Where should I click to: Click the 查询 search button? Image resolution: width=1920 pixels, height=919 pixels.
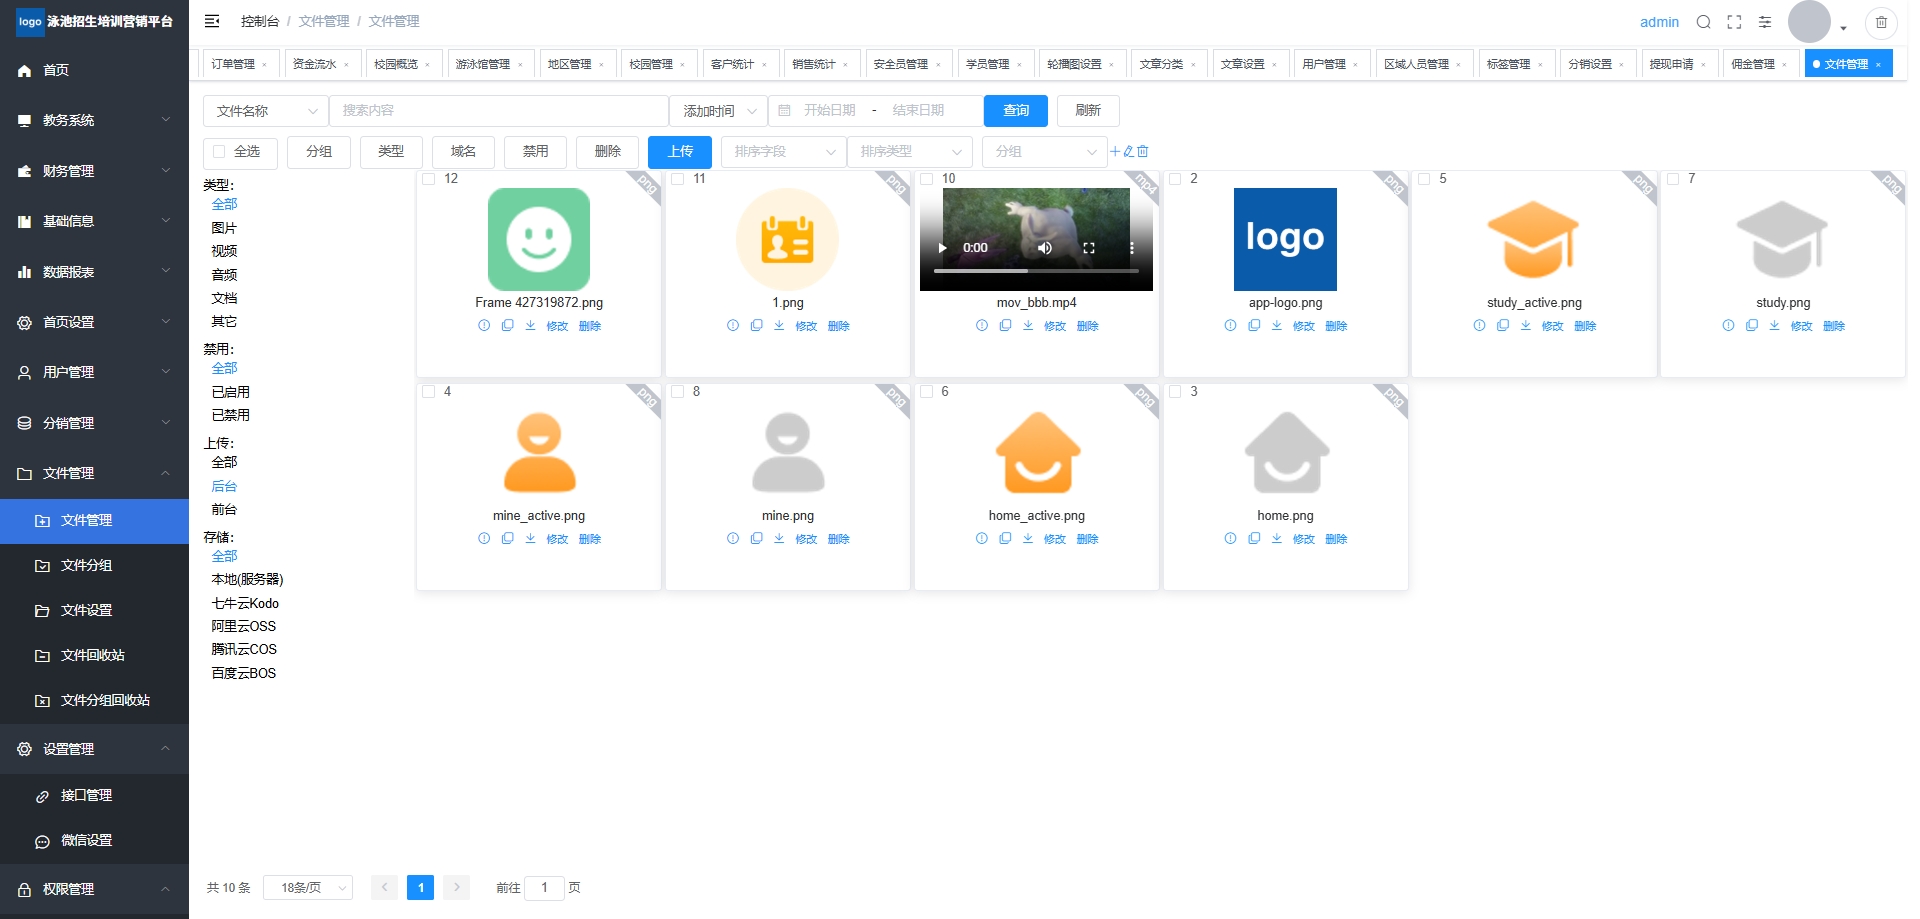tap(1016, 111)
